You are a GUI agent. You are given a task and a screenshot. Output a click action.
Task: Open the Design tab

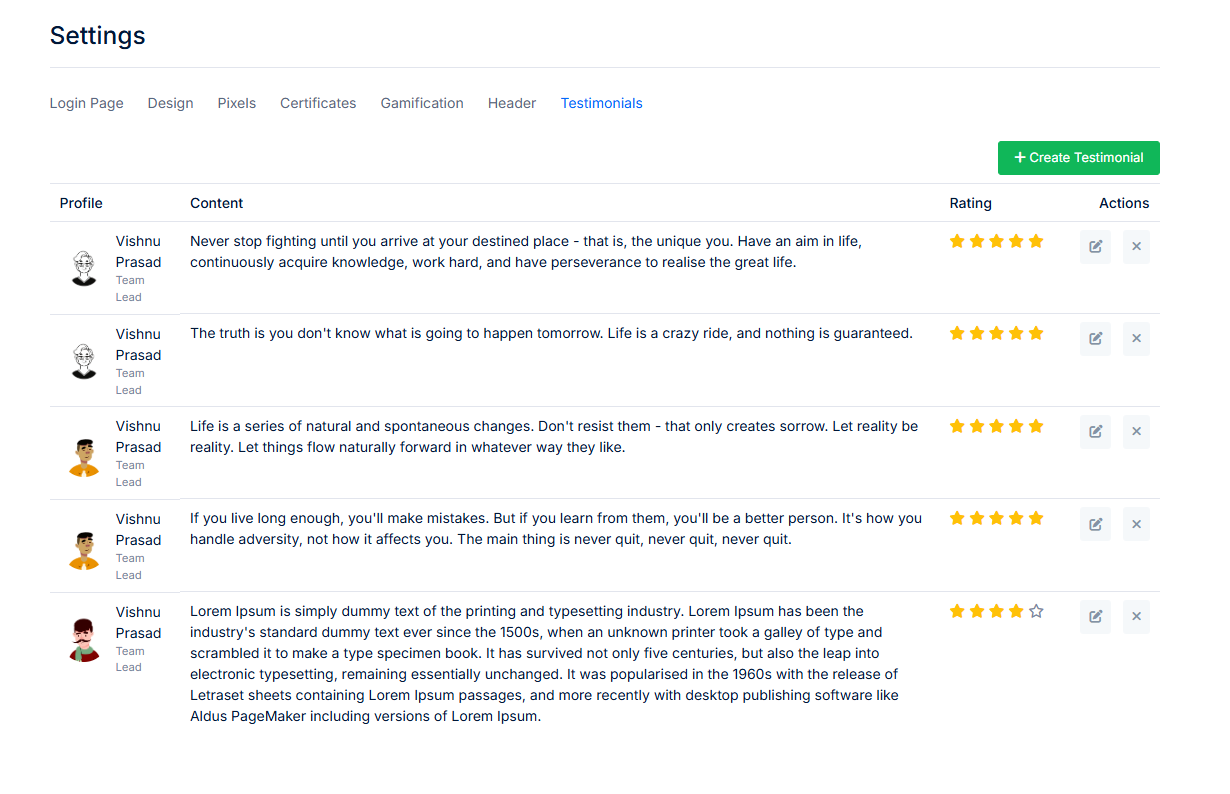(x=171, y=103)
